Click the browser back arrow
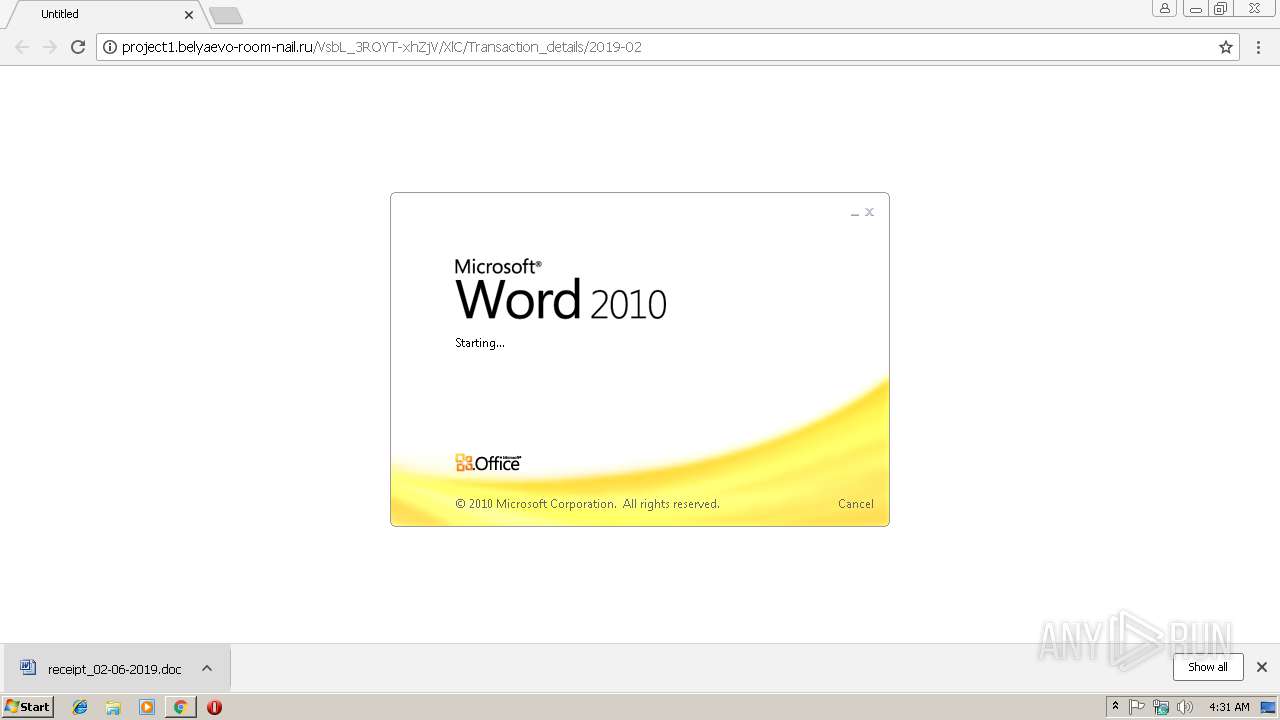The image size is (1280, 720). click(22, 47)
